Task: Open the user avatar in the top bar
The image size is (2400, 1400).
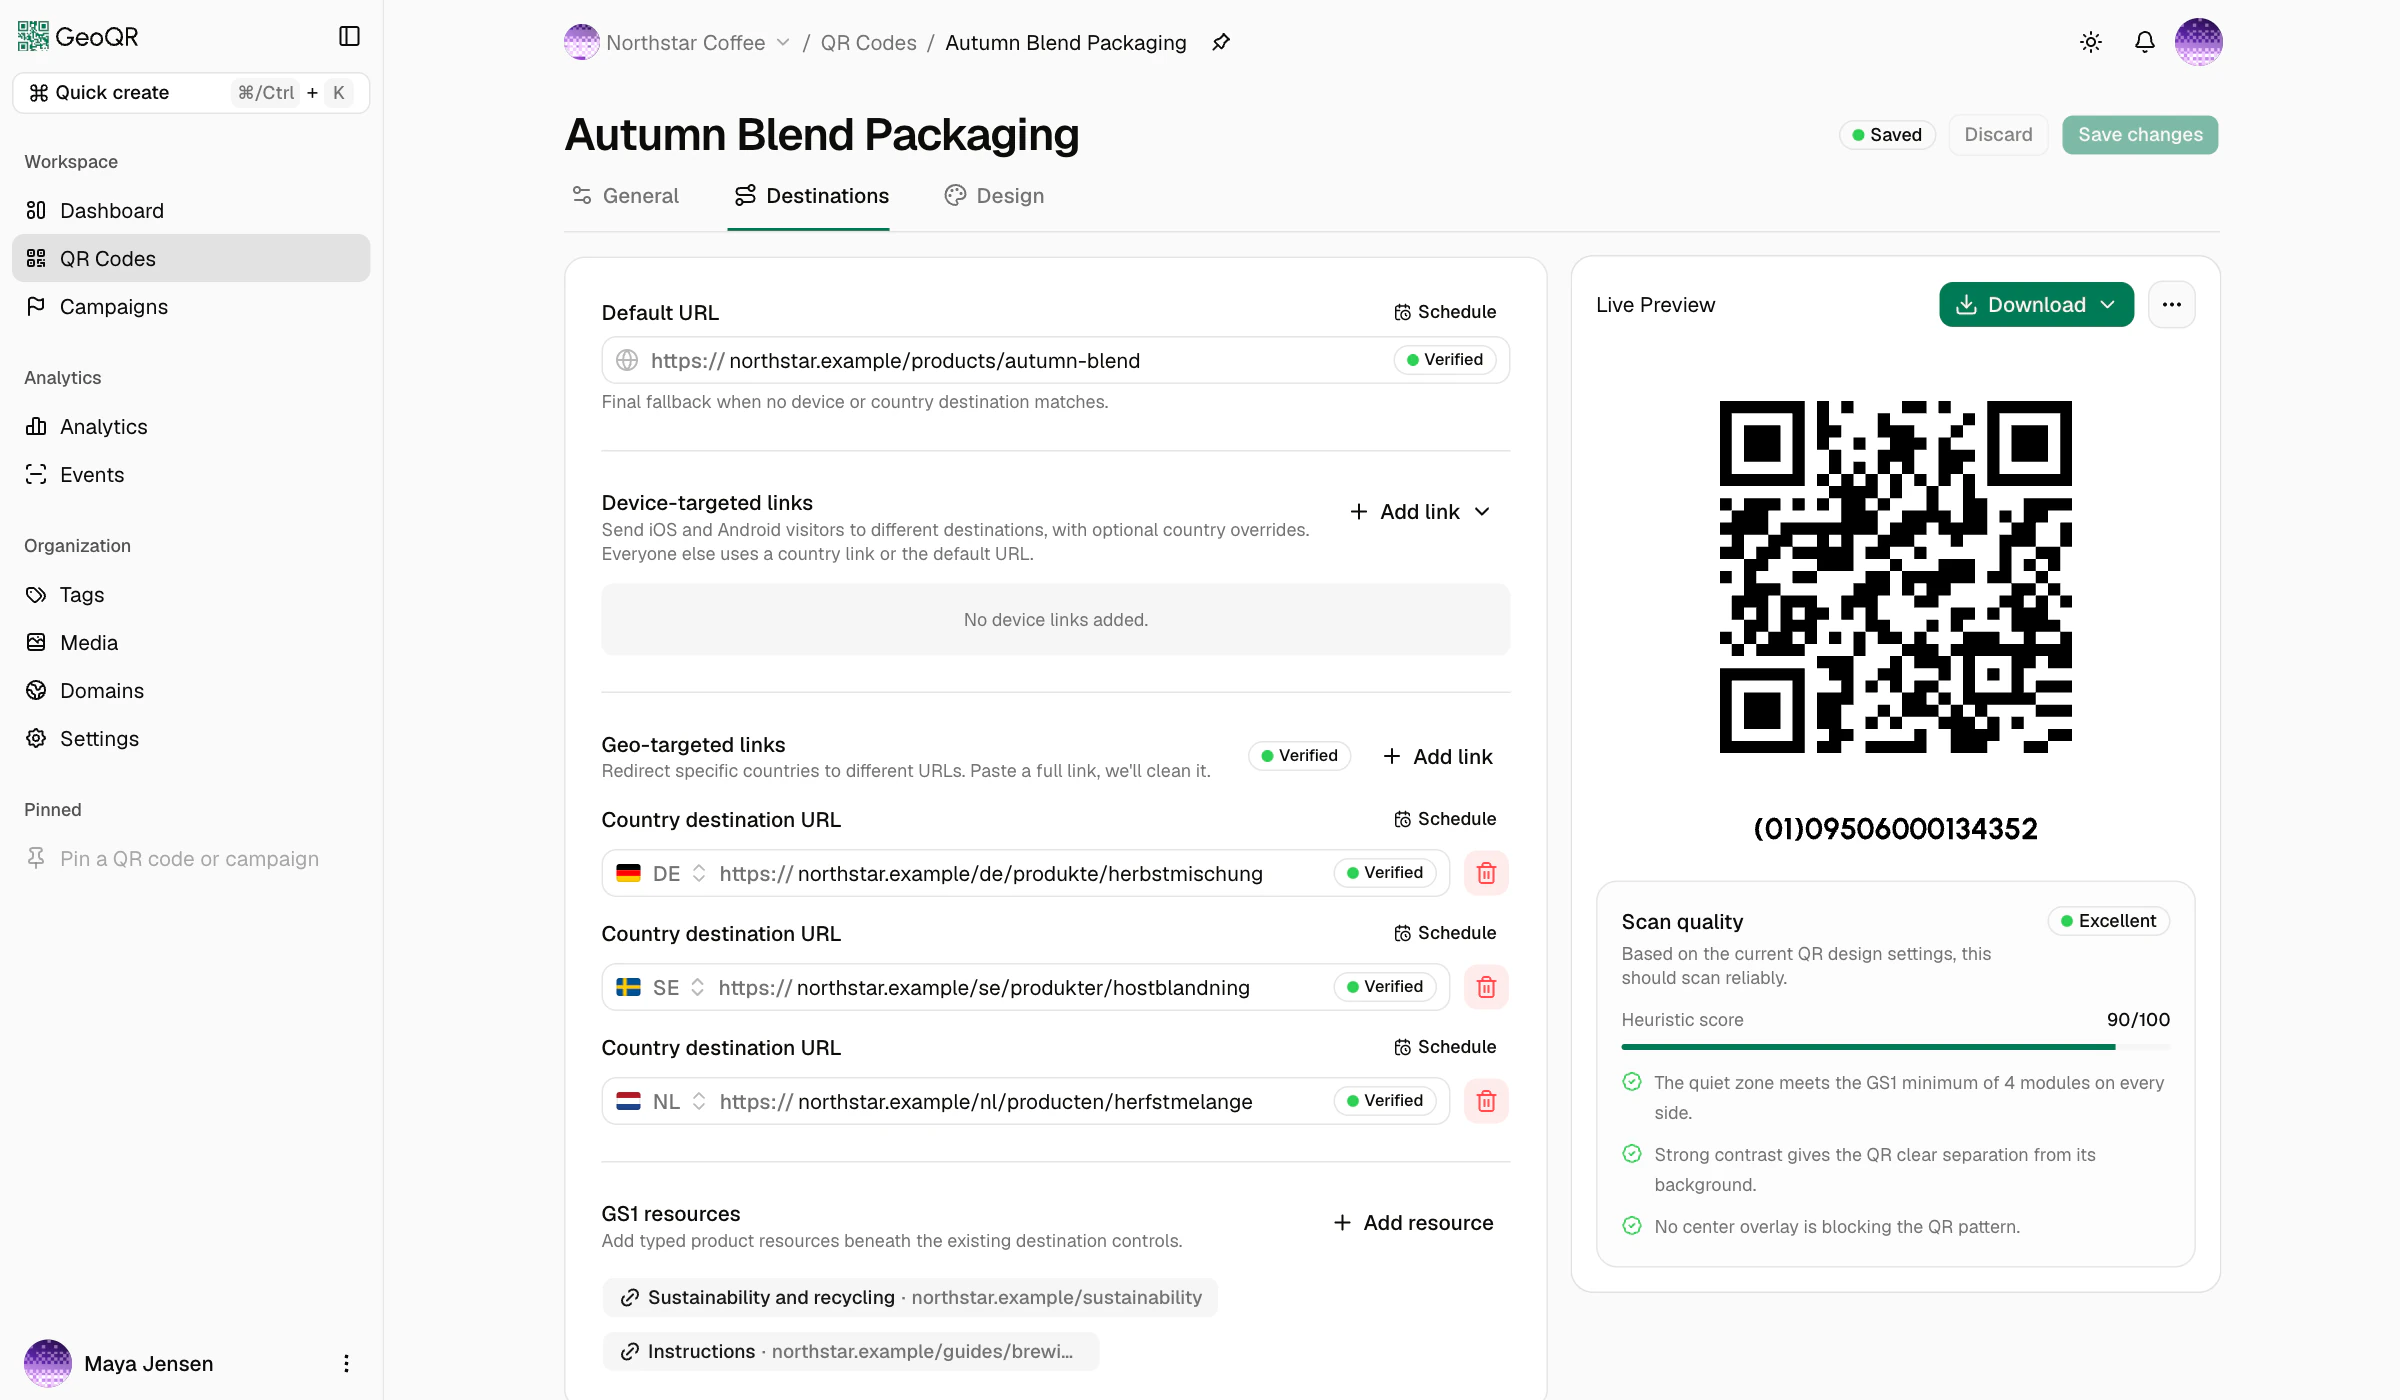Action: [x=2199, y=42]
